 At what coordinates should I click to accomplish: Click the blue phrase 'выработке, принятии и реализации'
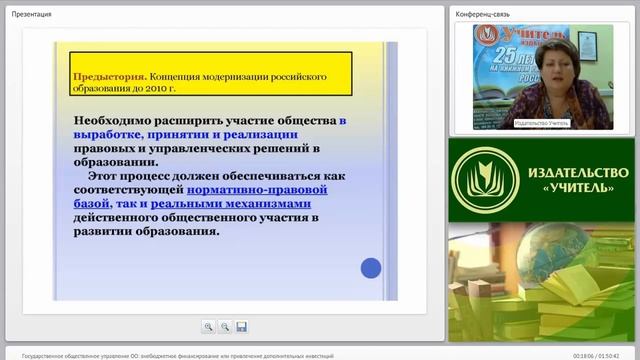click(186, 135)
